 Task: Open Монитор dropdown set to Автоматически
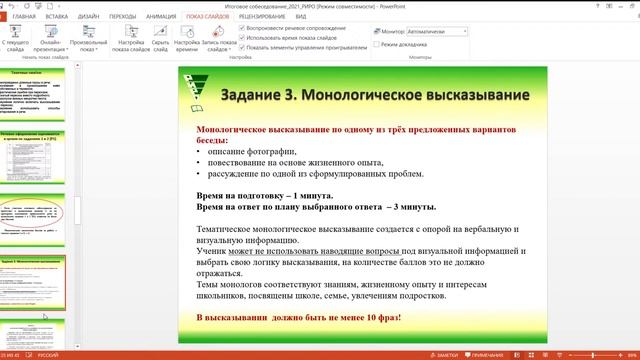pyautogui.click(x=437, y=31)
